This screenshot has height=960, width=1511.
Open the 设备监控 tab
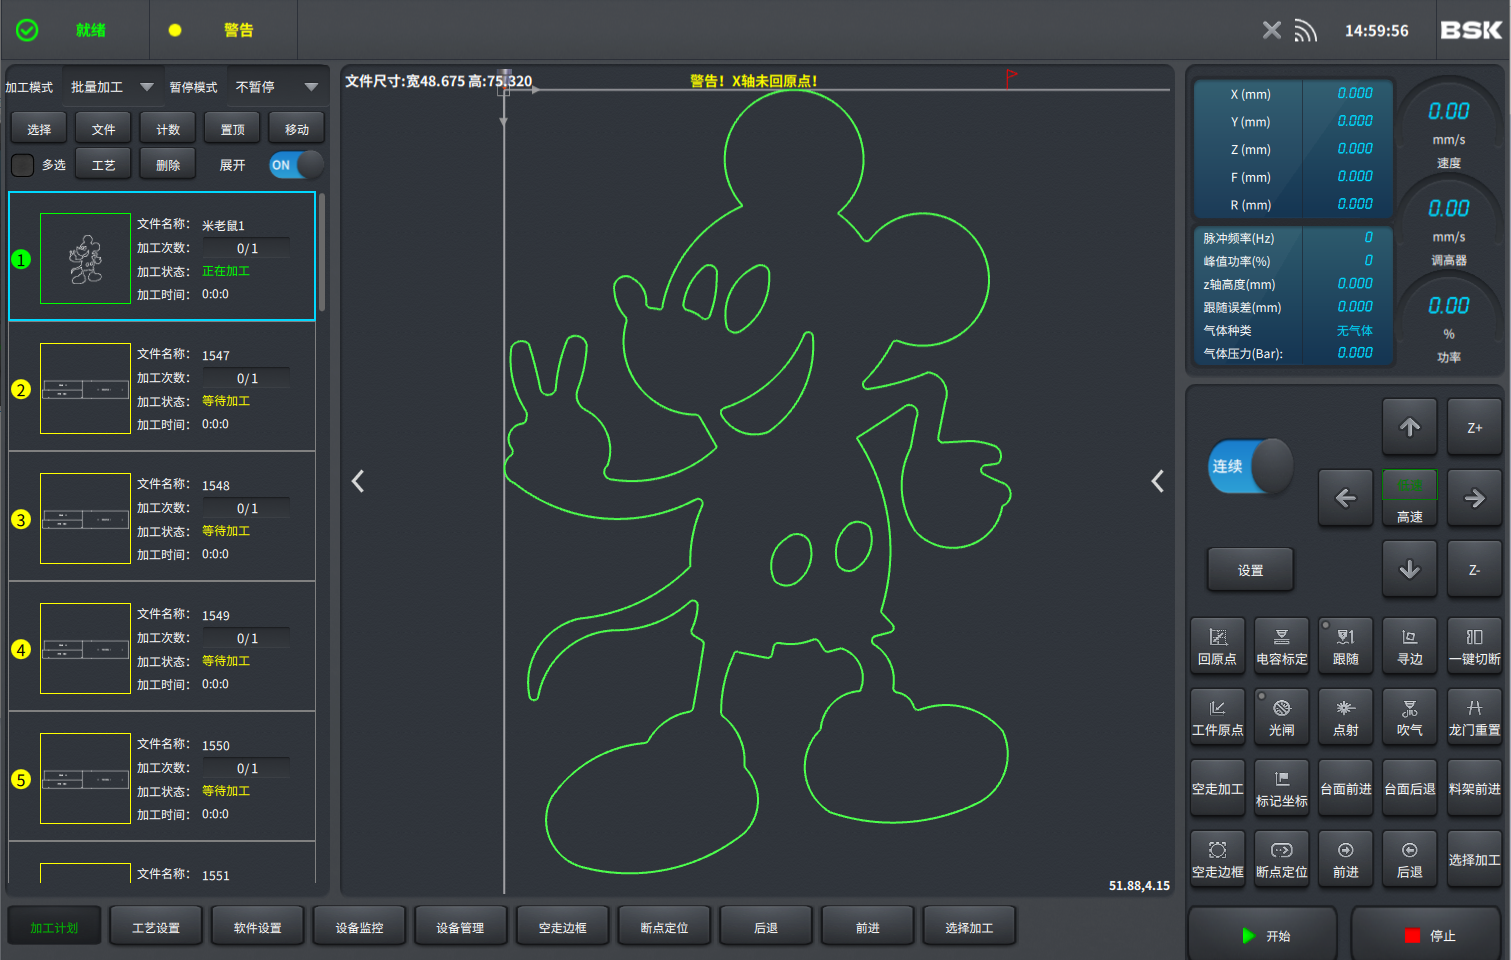click(359, 928)
